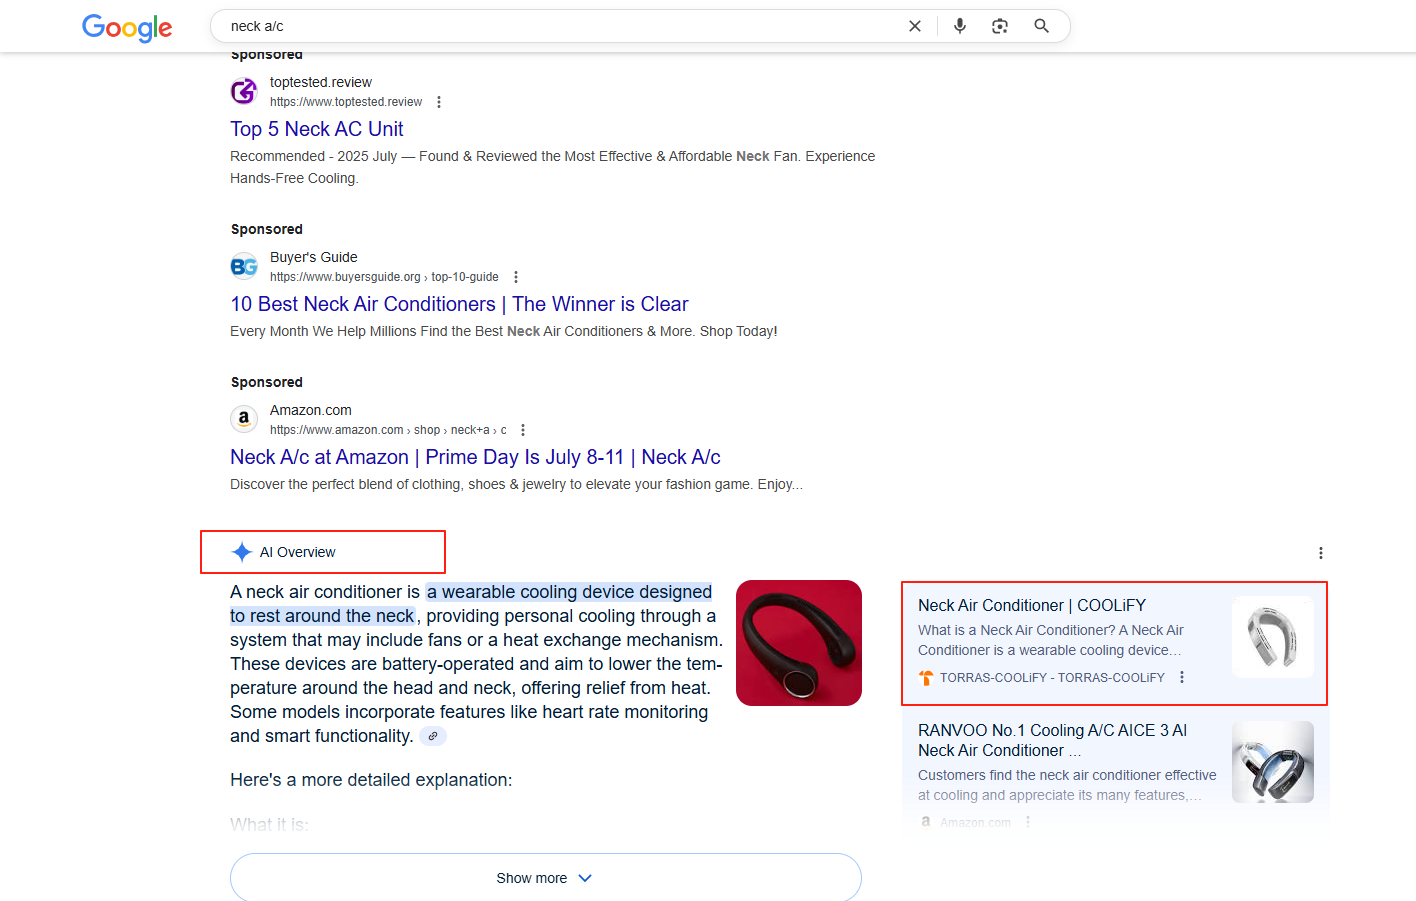Click the AI Overview sparkle icon
This screenshot has height=901, width=1416.
240,551
